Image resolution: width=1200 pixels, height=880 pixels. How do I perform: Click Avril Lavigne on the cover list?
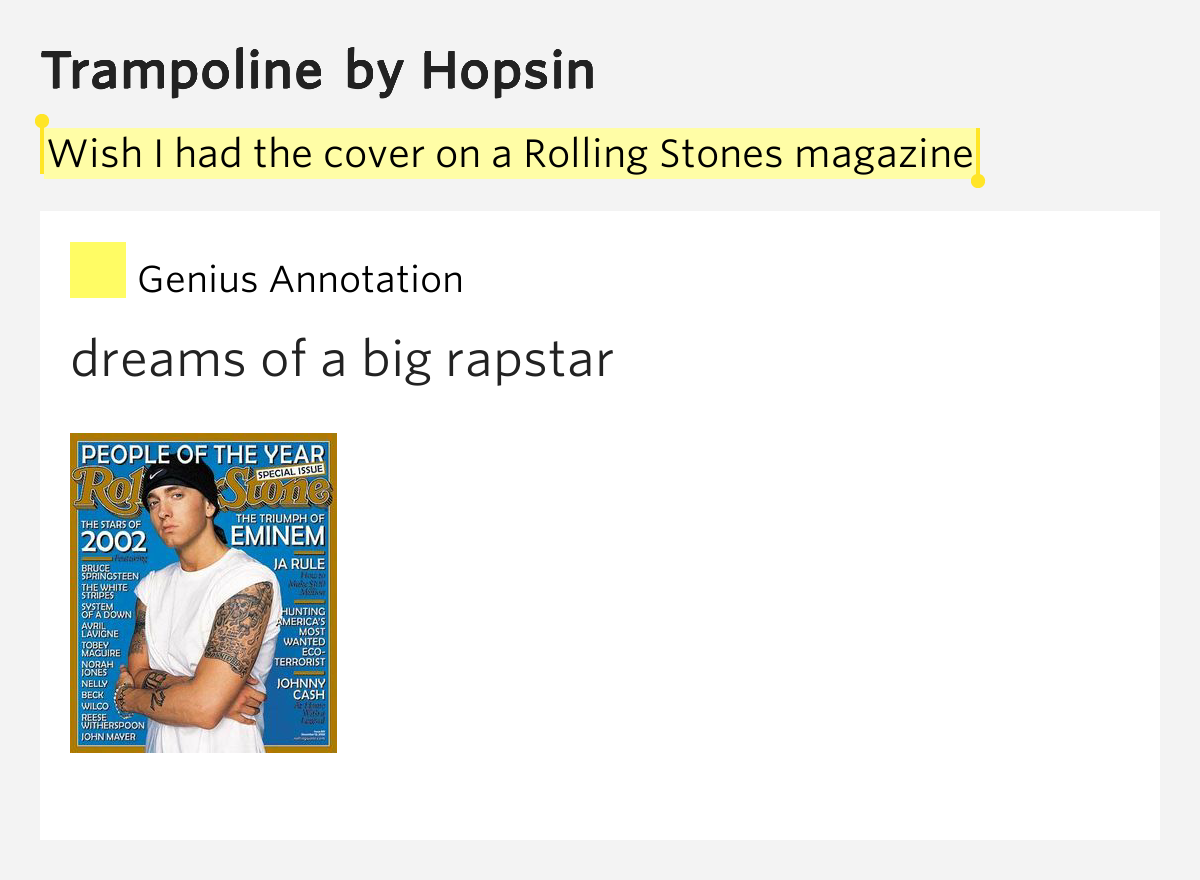[100, 629]
